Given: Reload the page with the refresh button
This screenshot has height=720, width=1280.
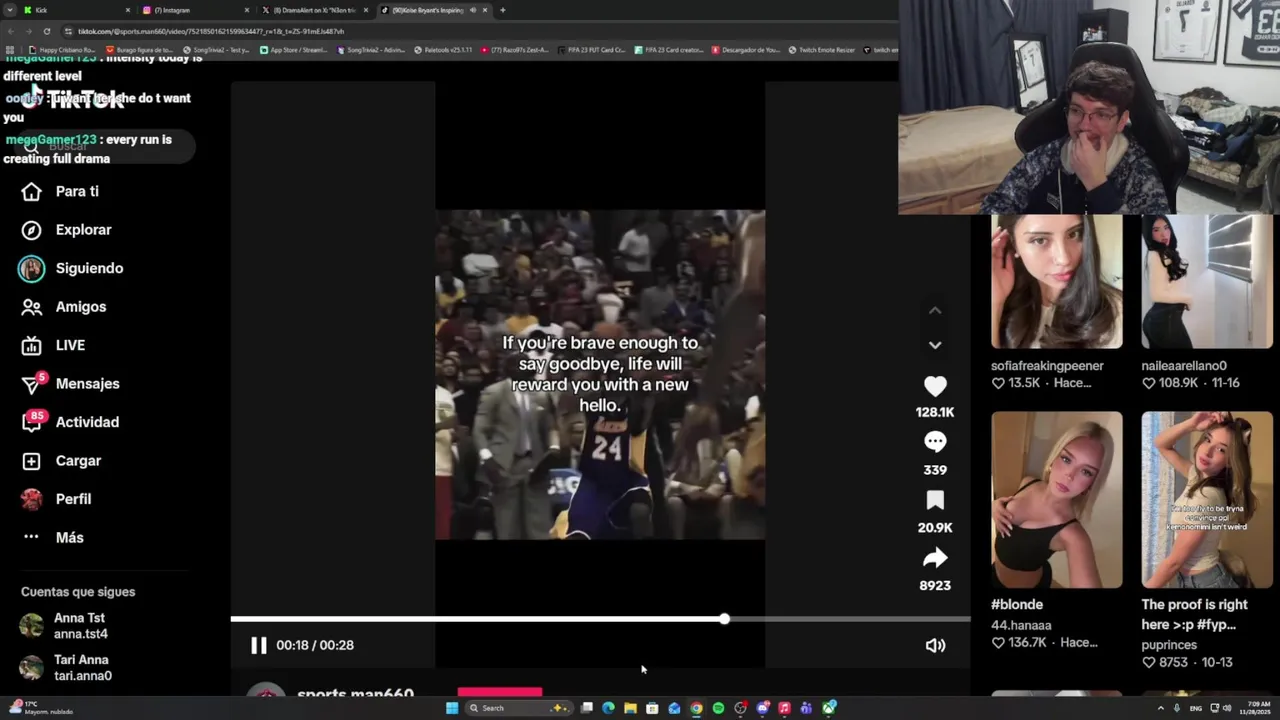Looking at the screenshot, I should (x=46, y=31).
